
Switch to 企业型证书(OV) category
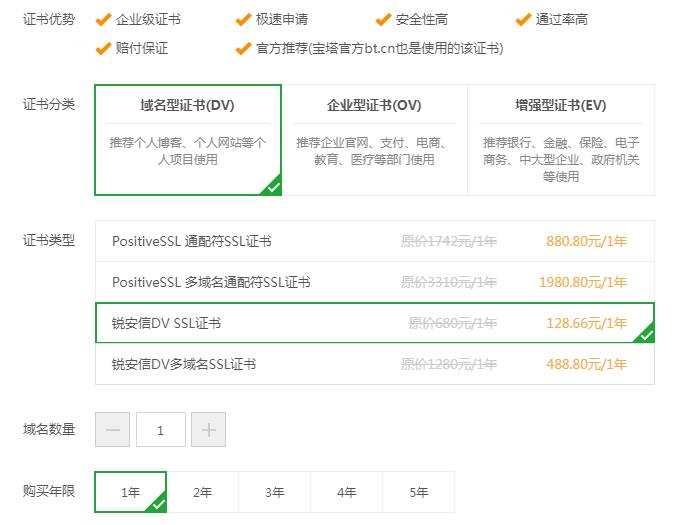click(374, 140)
